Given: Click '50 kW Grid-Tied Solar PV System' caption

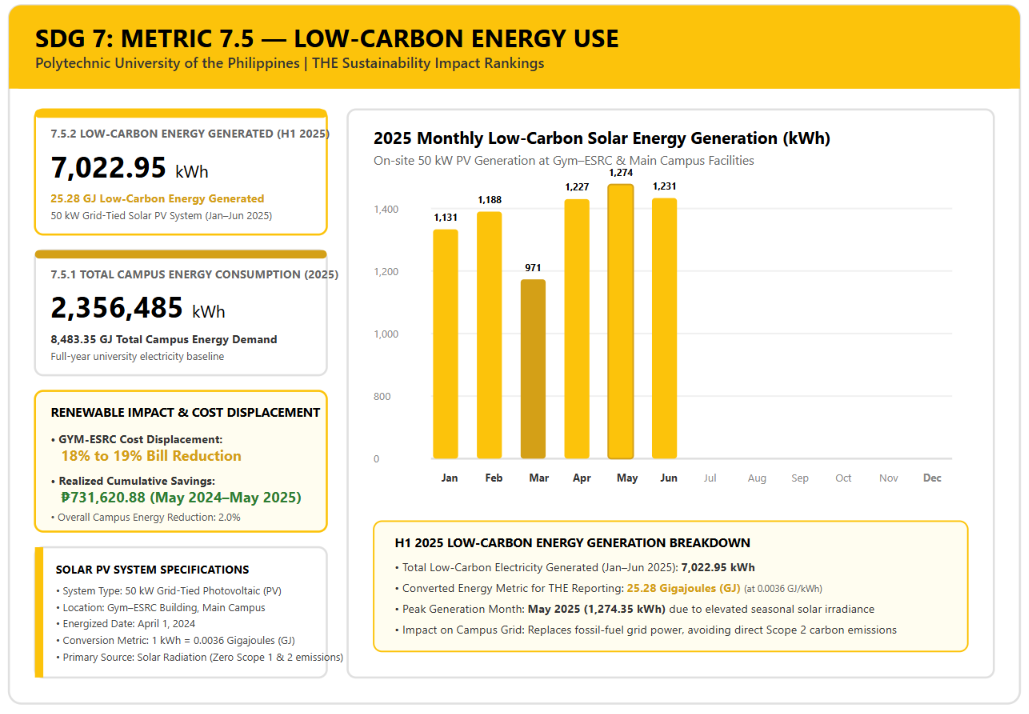Looking at the screenshot, I should [161, 215].
